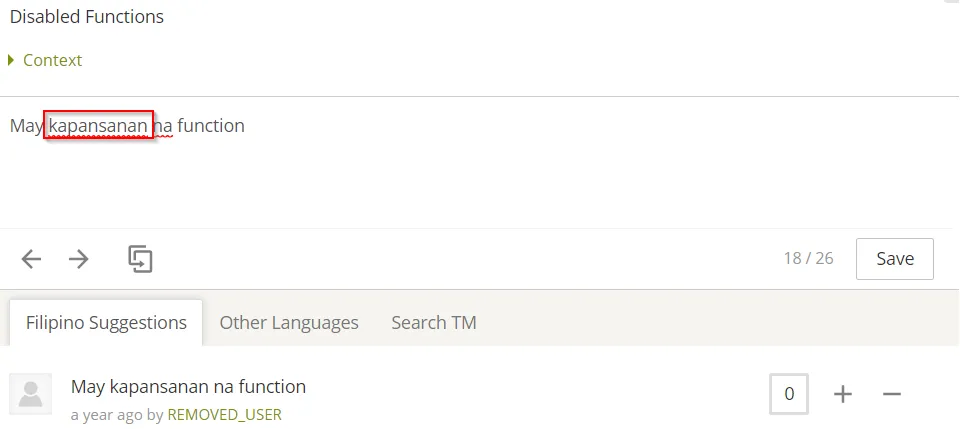960x429 pixels.
Task: Upvote the suggestion with the plus icon
Action: point(842,394)
